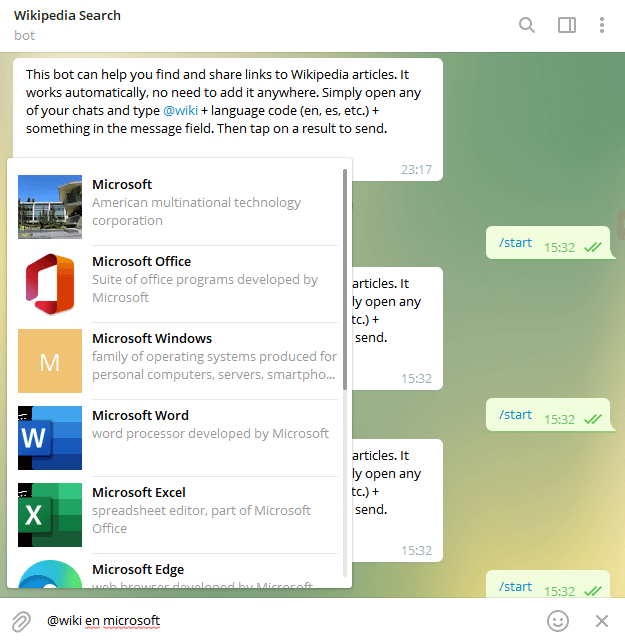This screenshot has height=642, width=625.
Task: Click 'word processor developed by Microsoft' description
Action: click(211, 433)
